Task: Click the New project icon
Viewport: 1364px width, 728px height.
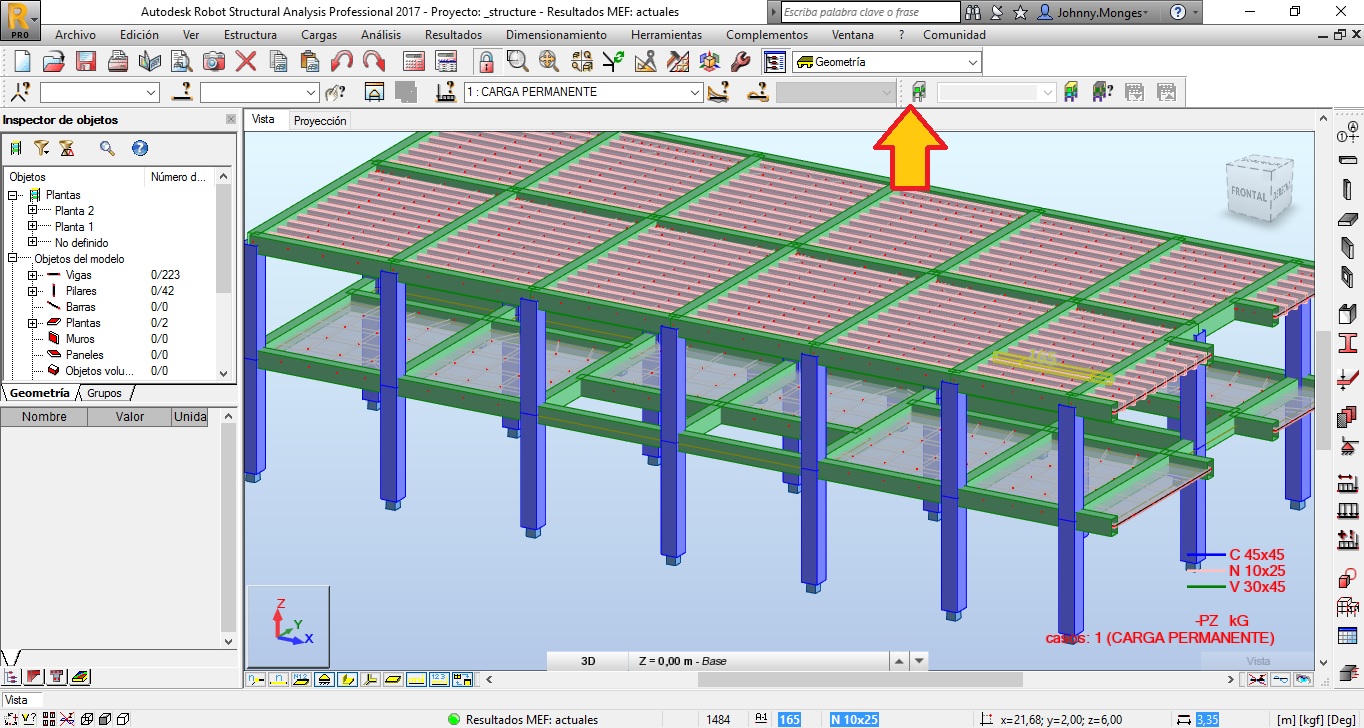Action: coord(22,62)
